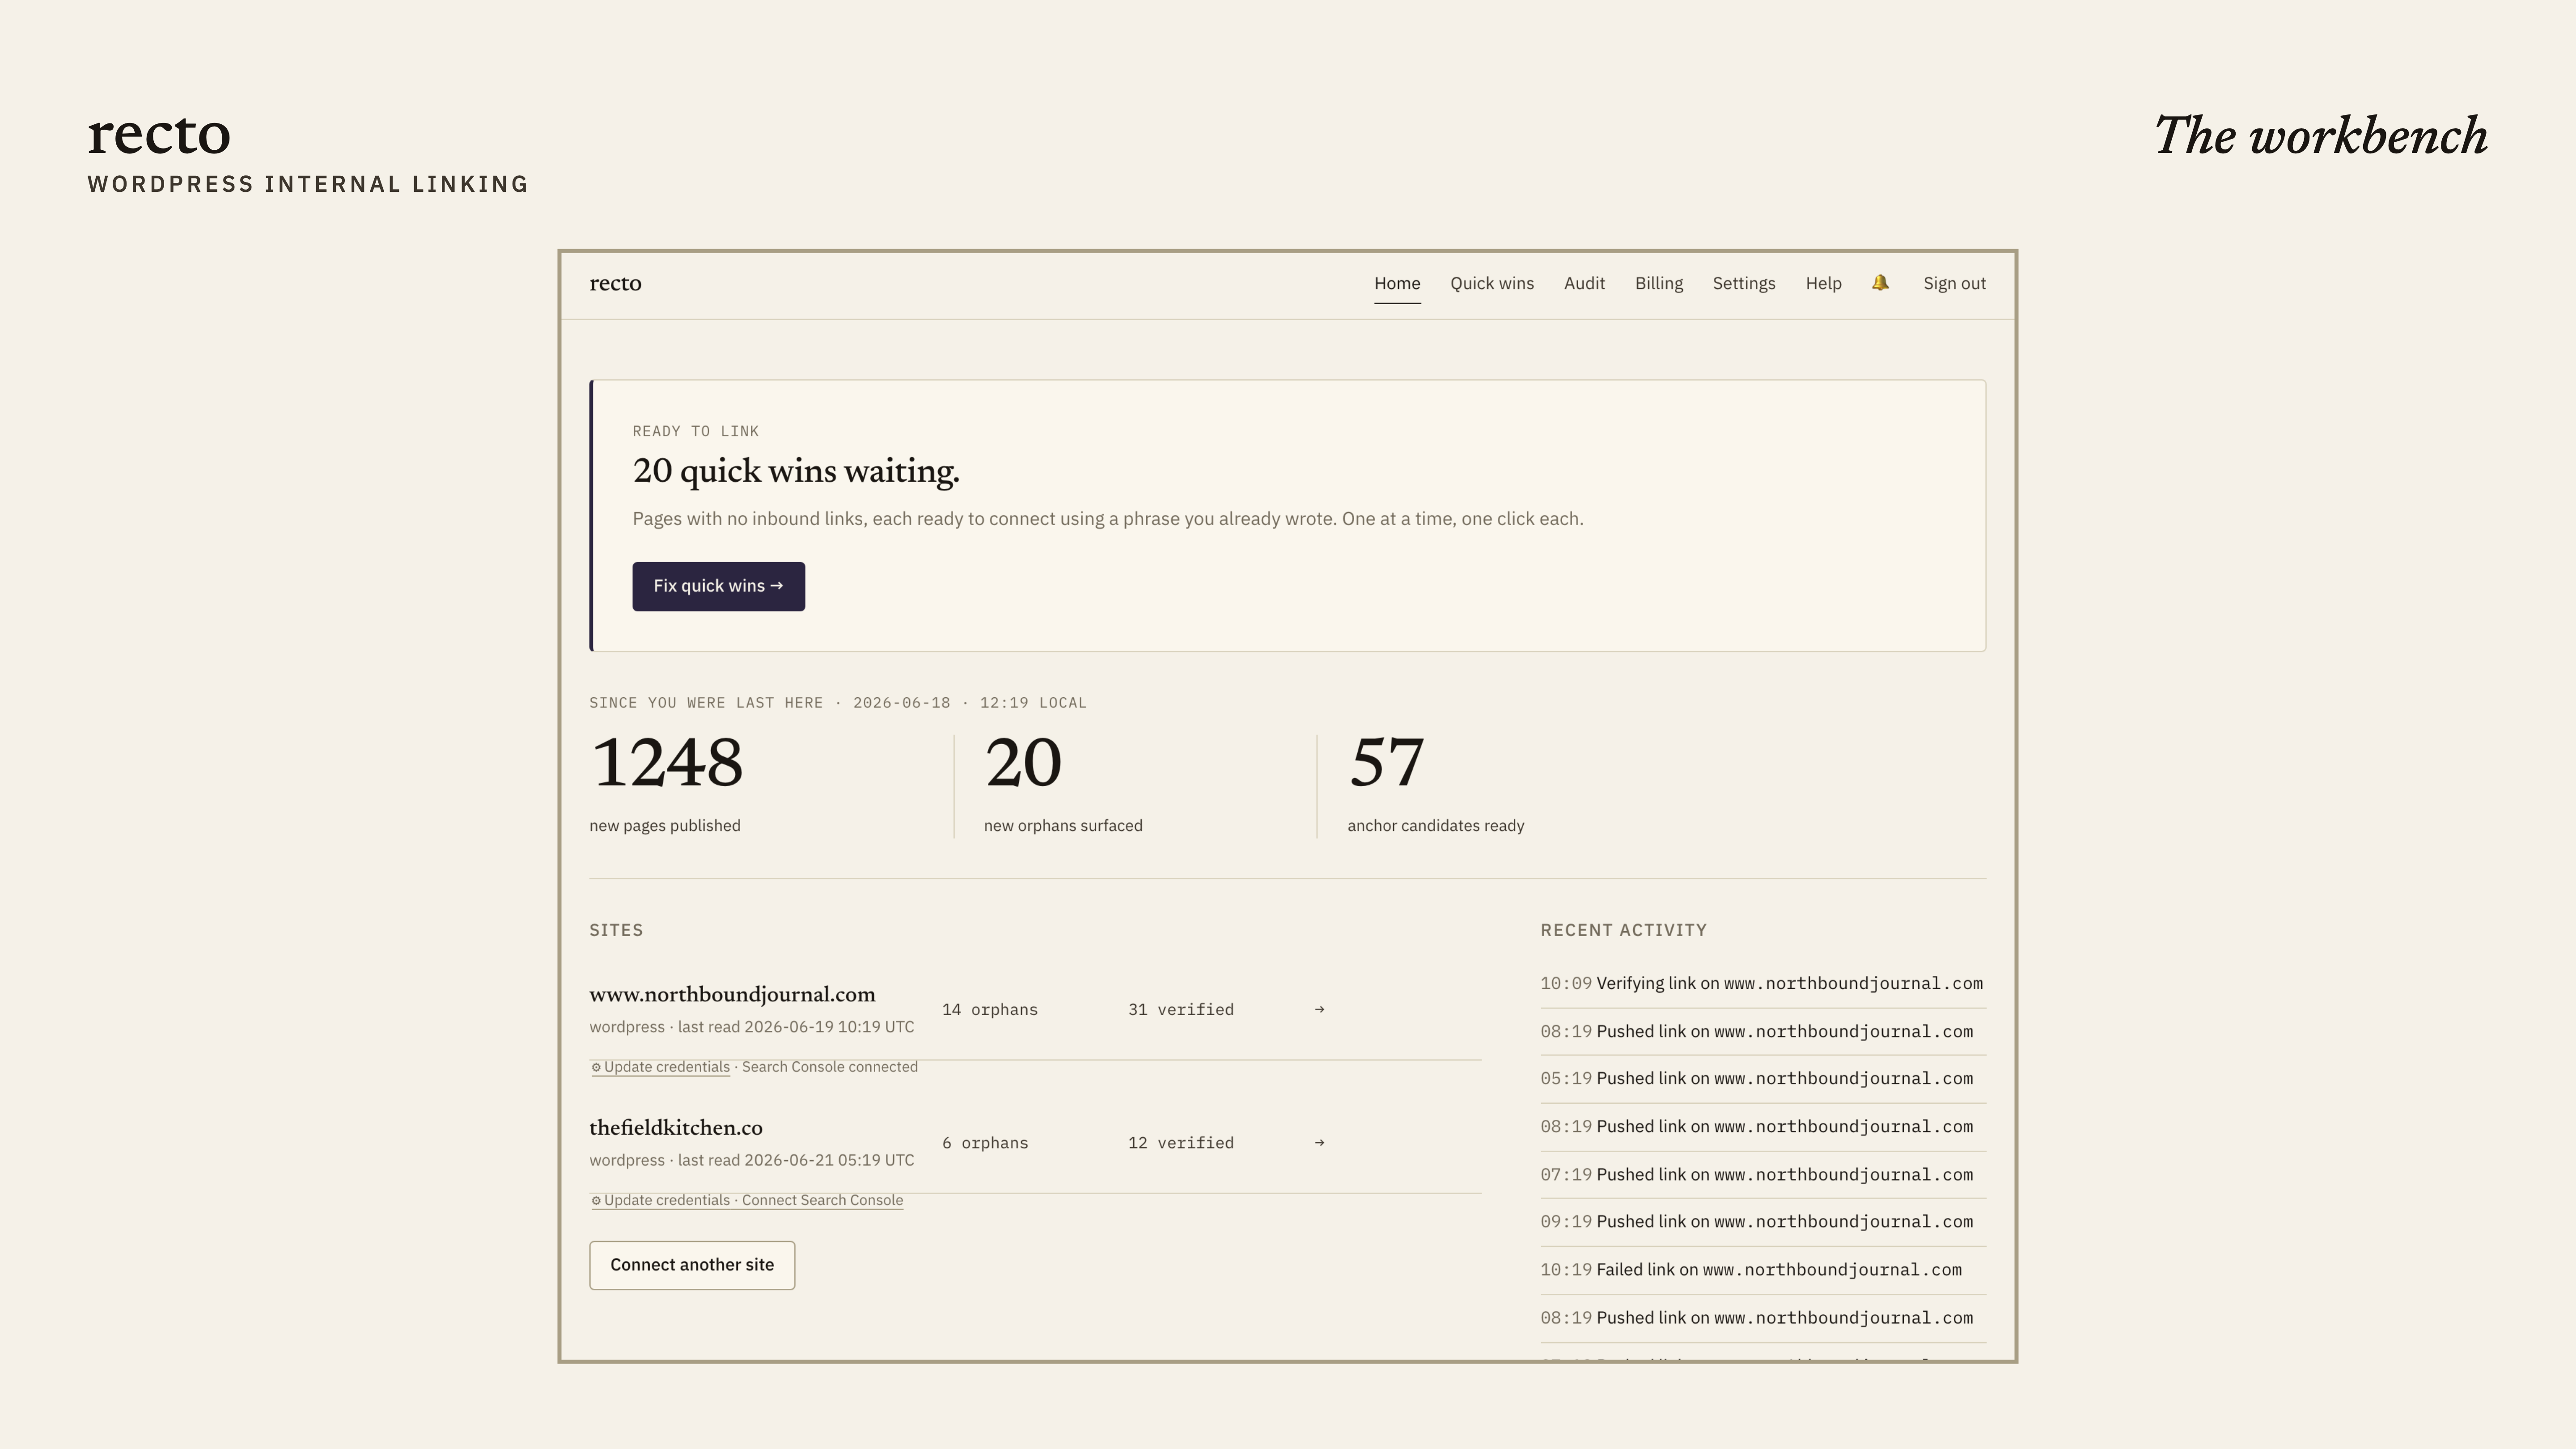
Task: Click the recto logo in the app header
Action: tap(615, 284)
